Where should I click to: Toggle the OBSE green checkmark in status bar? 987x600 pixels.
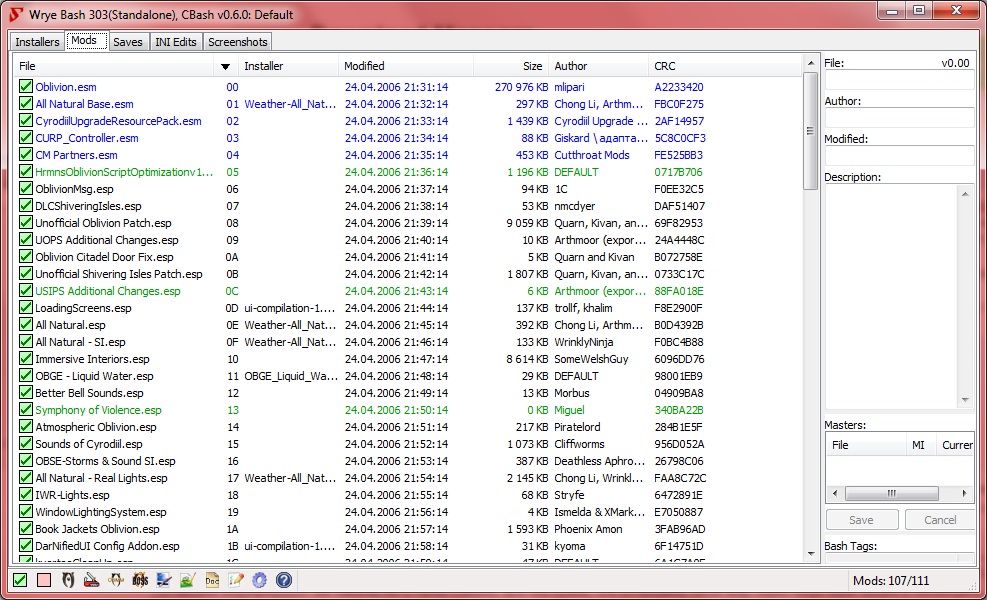[x=20, y=580]
